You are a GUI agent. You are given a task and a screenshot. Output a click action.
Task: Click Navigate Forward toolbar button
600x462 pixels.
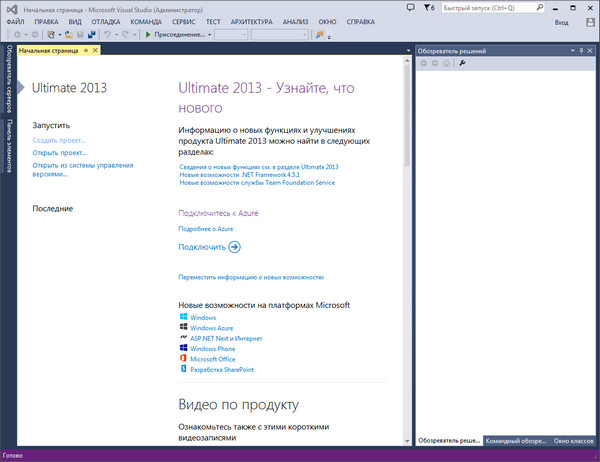(x=35, y=35)
